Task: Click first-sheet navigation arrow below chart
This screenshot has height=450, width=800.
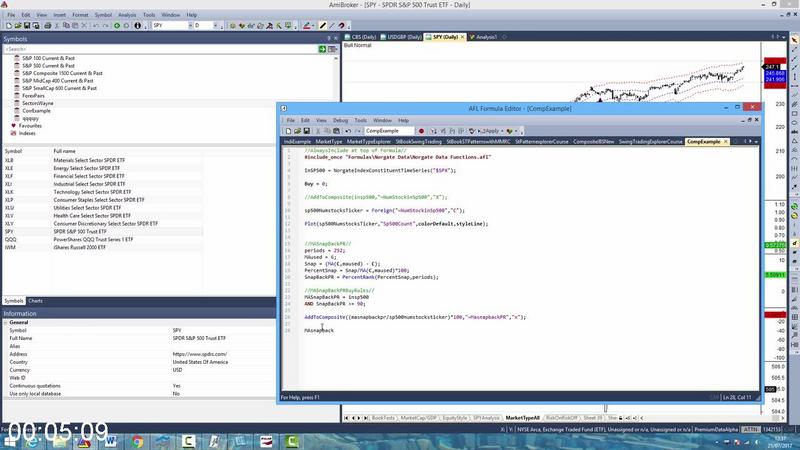Action: point(346,418)
